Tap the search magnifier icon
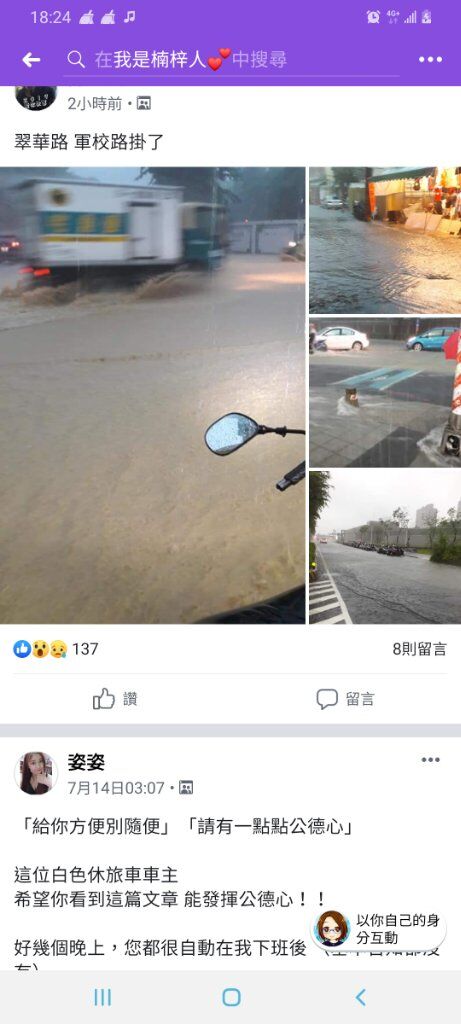This screenshot has width=461, height=1024. click(76, 60)
